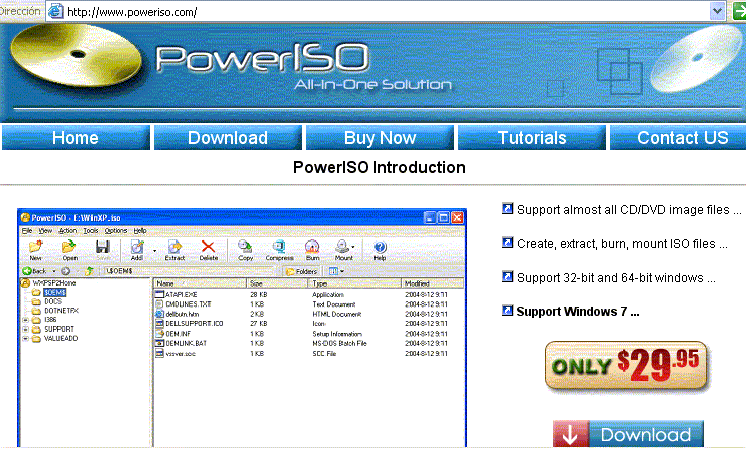
Task: Click the Extract icon in the toolbar
Action: pyautogui.click(x=175, y=246)
